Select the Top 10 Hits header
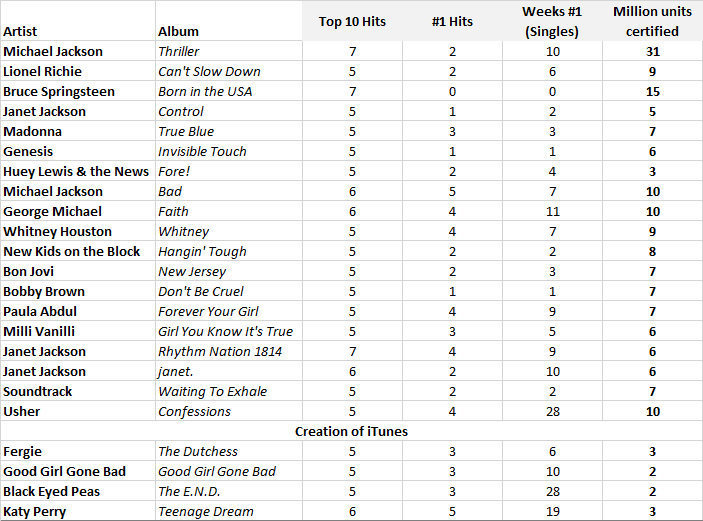 352,21
